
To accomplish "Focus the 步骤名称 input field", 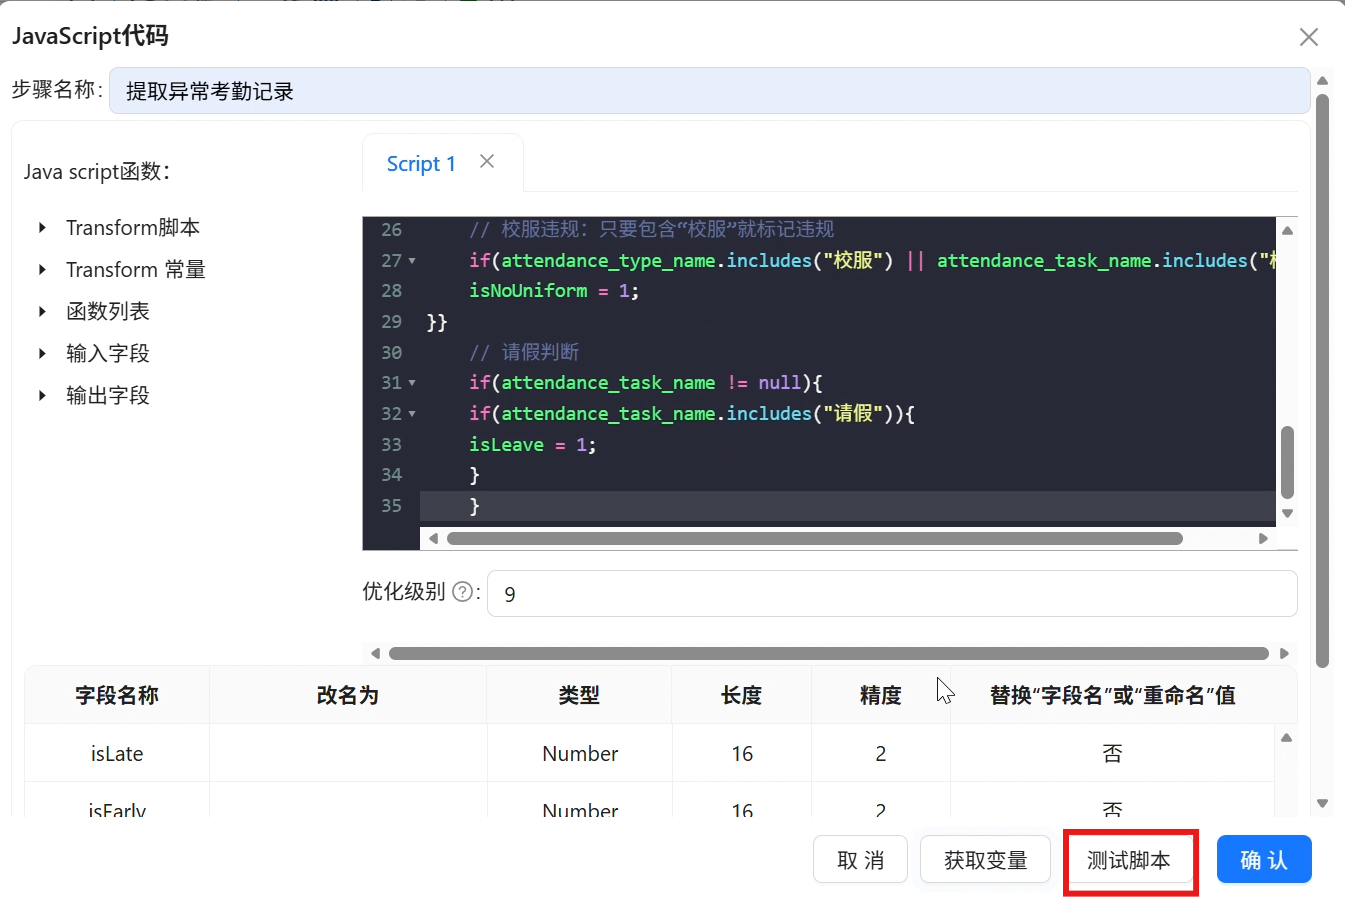I will point(709,91).
